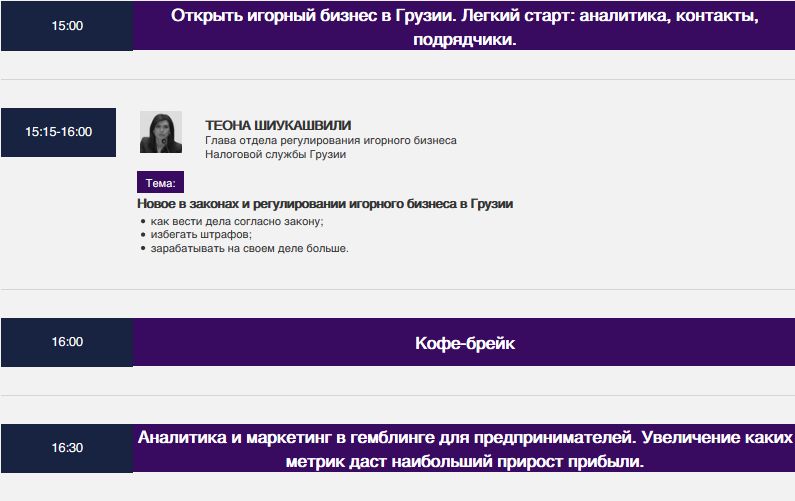Click bullet 'избегать штрафов'
The height and width of the screenshot is (501, 795).
click(201, 235)
